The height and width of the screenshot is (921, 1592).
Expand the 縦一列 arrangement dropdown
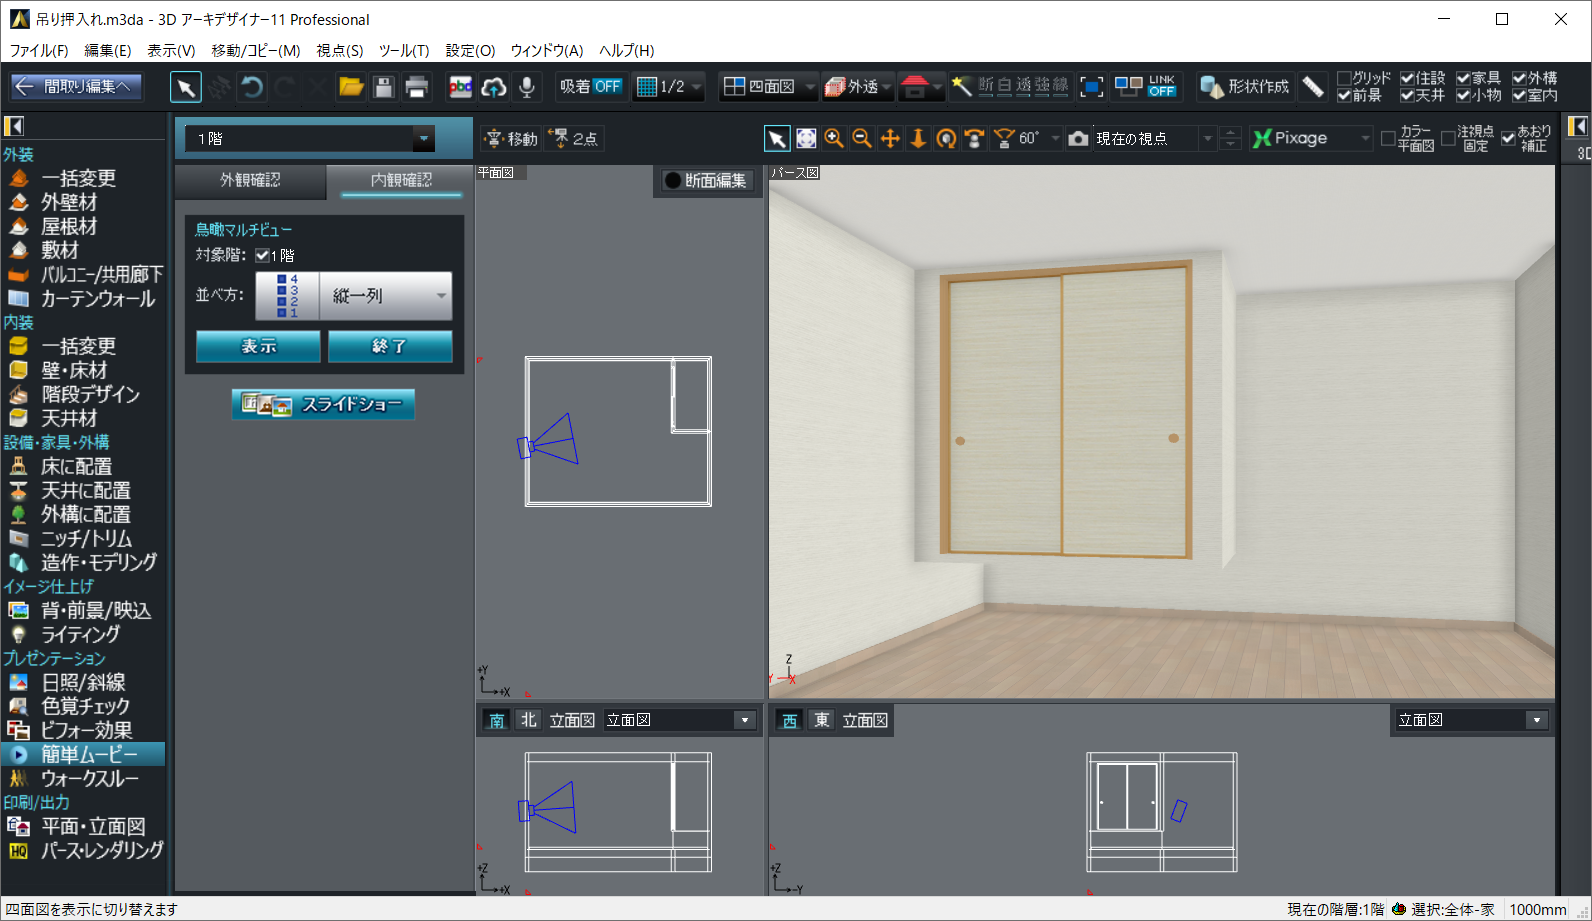[440, 296]
